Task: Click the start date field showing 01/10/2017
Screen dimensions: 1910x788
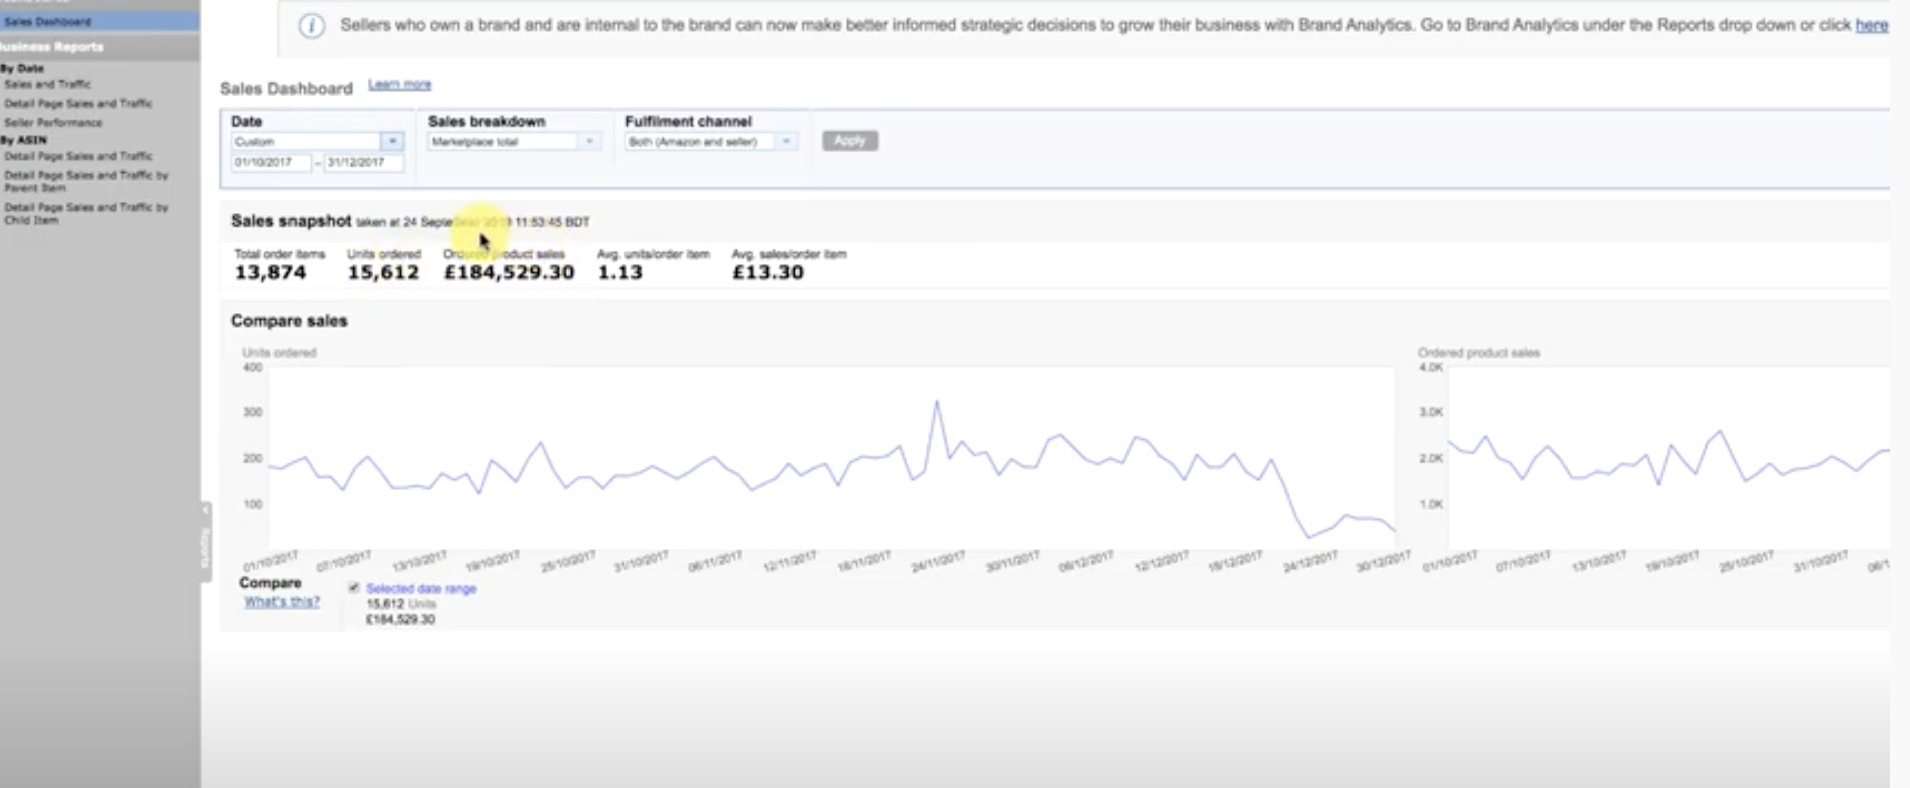Action: click(271, 162)
